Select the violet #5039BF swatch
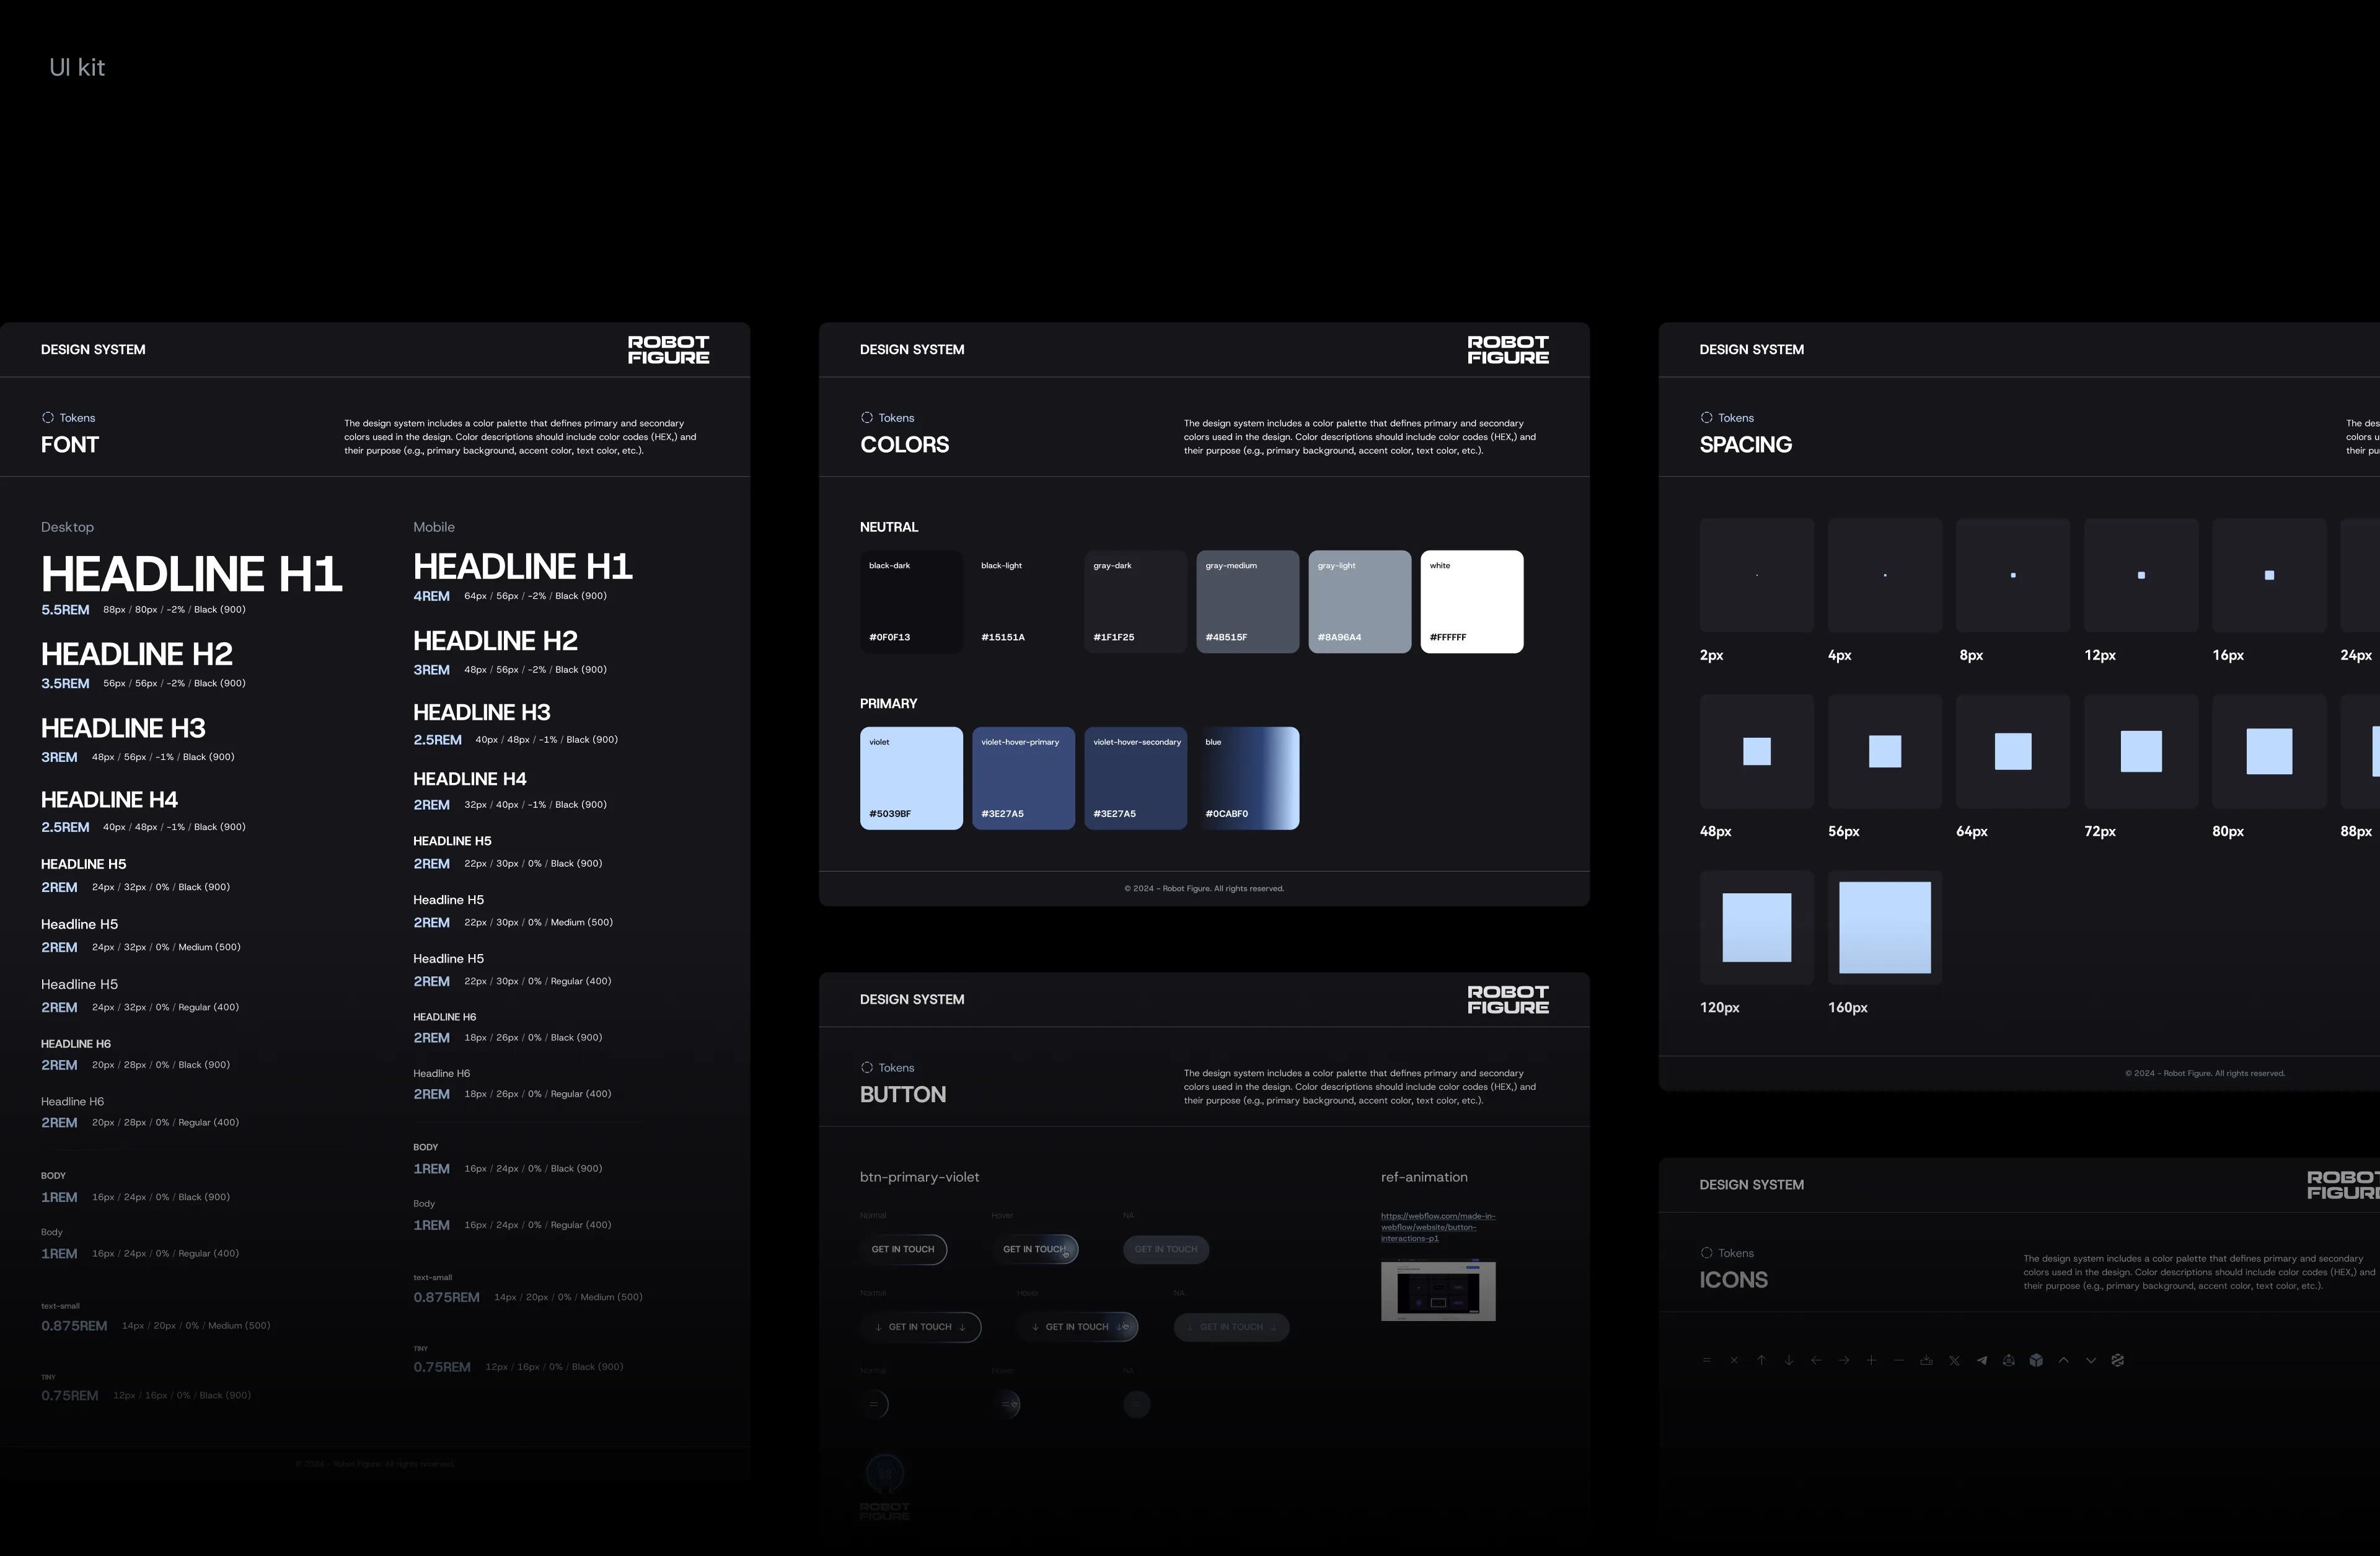2380x1556 pixels. [x=911, y=778]
